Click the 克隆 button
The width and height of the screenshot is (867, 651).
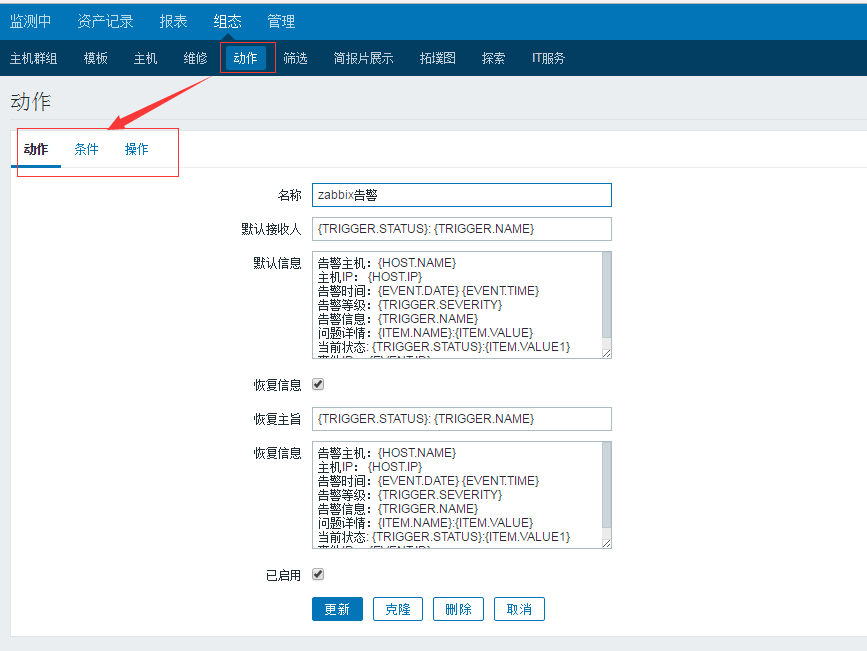coord(398,609)
